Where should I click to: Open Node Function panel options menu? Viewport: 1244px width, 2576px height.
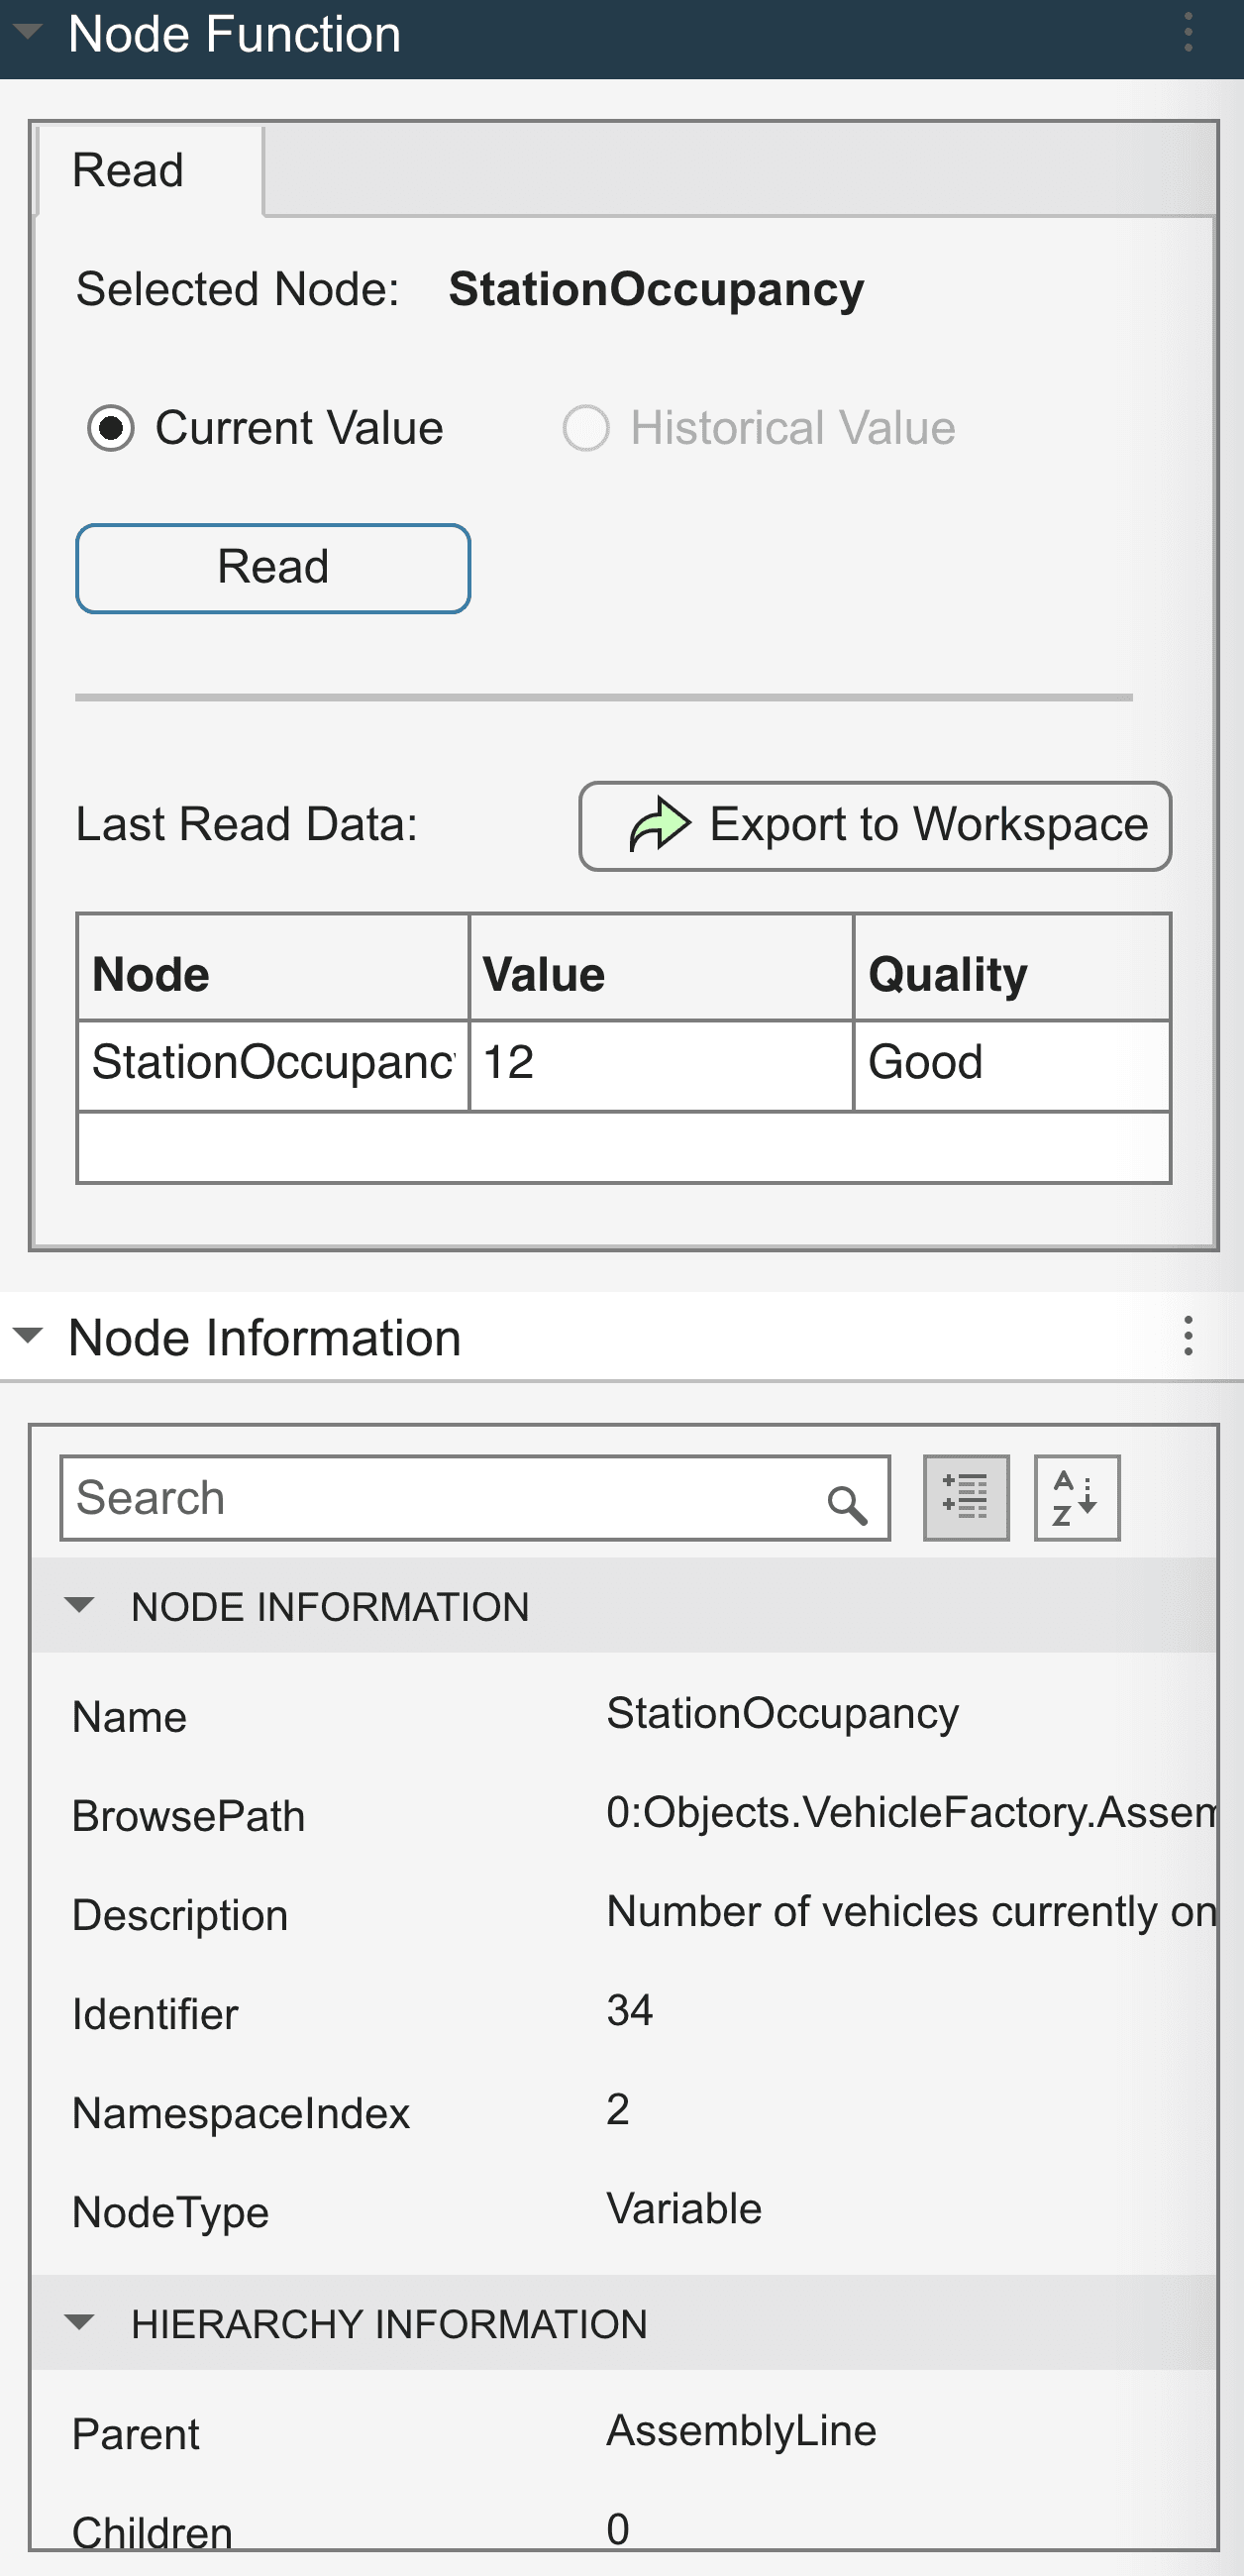pos(1188,33)
